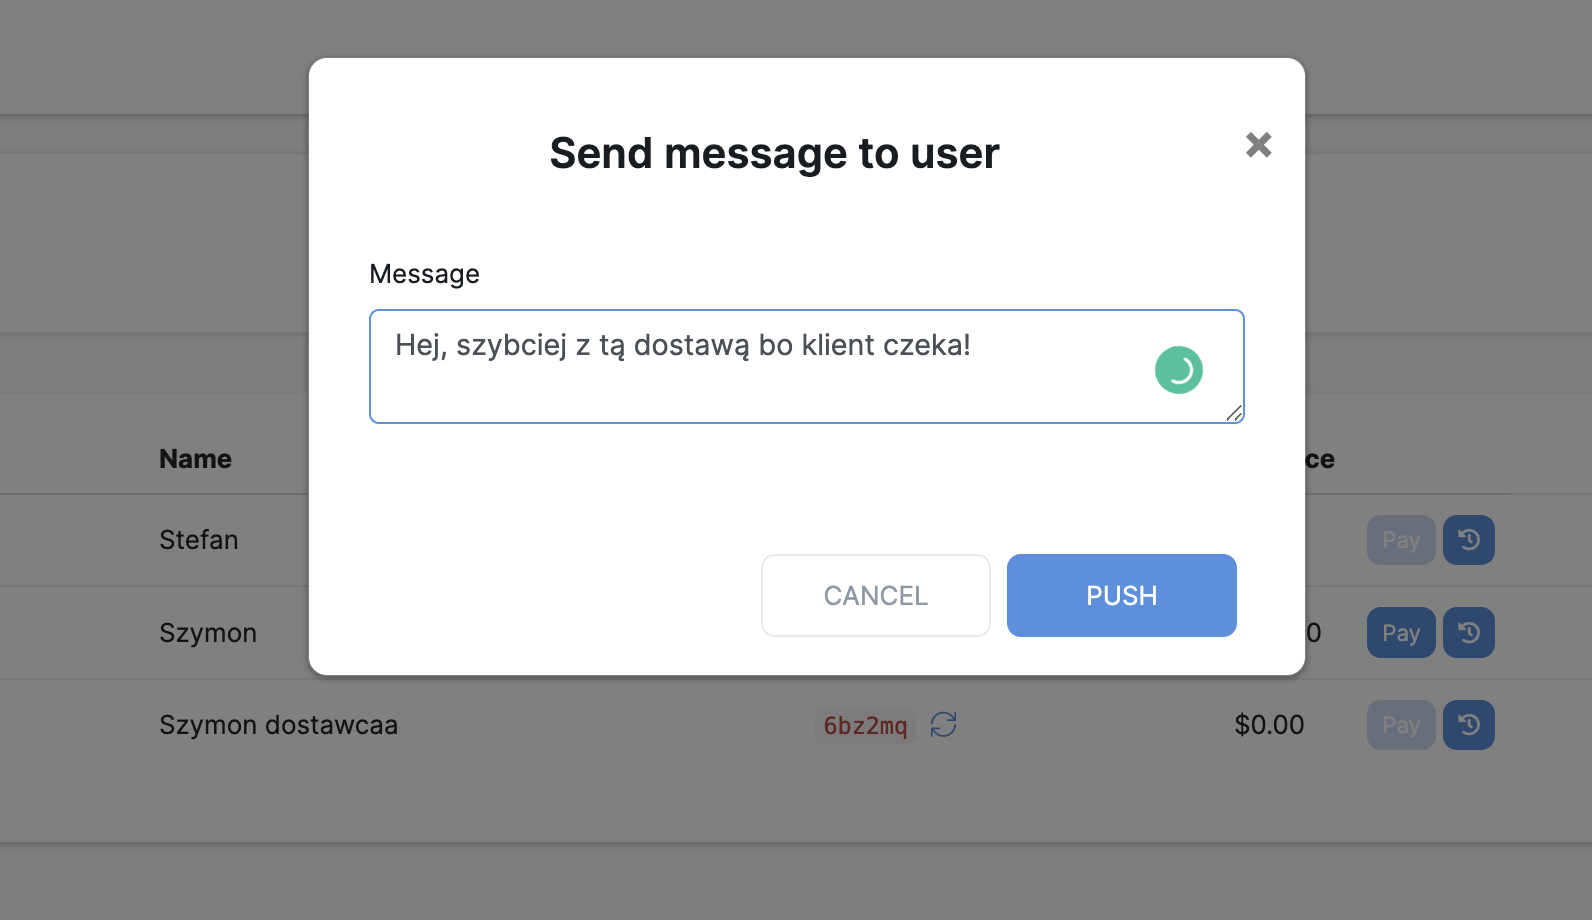Image resolution: width=1592 pixels, height=920 pixels.
Task: Click the $0.00 balance value
Action: tap(1268, 725)
